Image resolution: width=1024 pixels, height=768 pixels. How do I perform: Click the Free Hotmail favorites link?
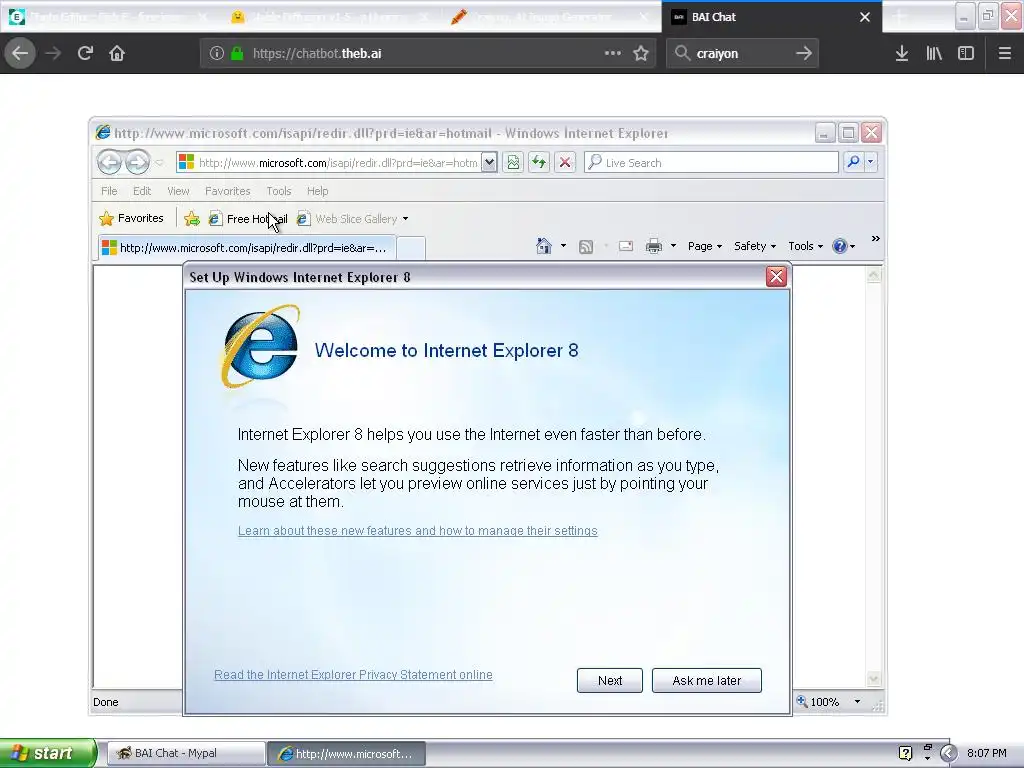[x=248, y=219]
